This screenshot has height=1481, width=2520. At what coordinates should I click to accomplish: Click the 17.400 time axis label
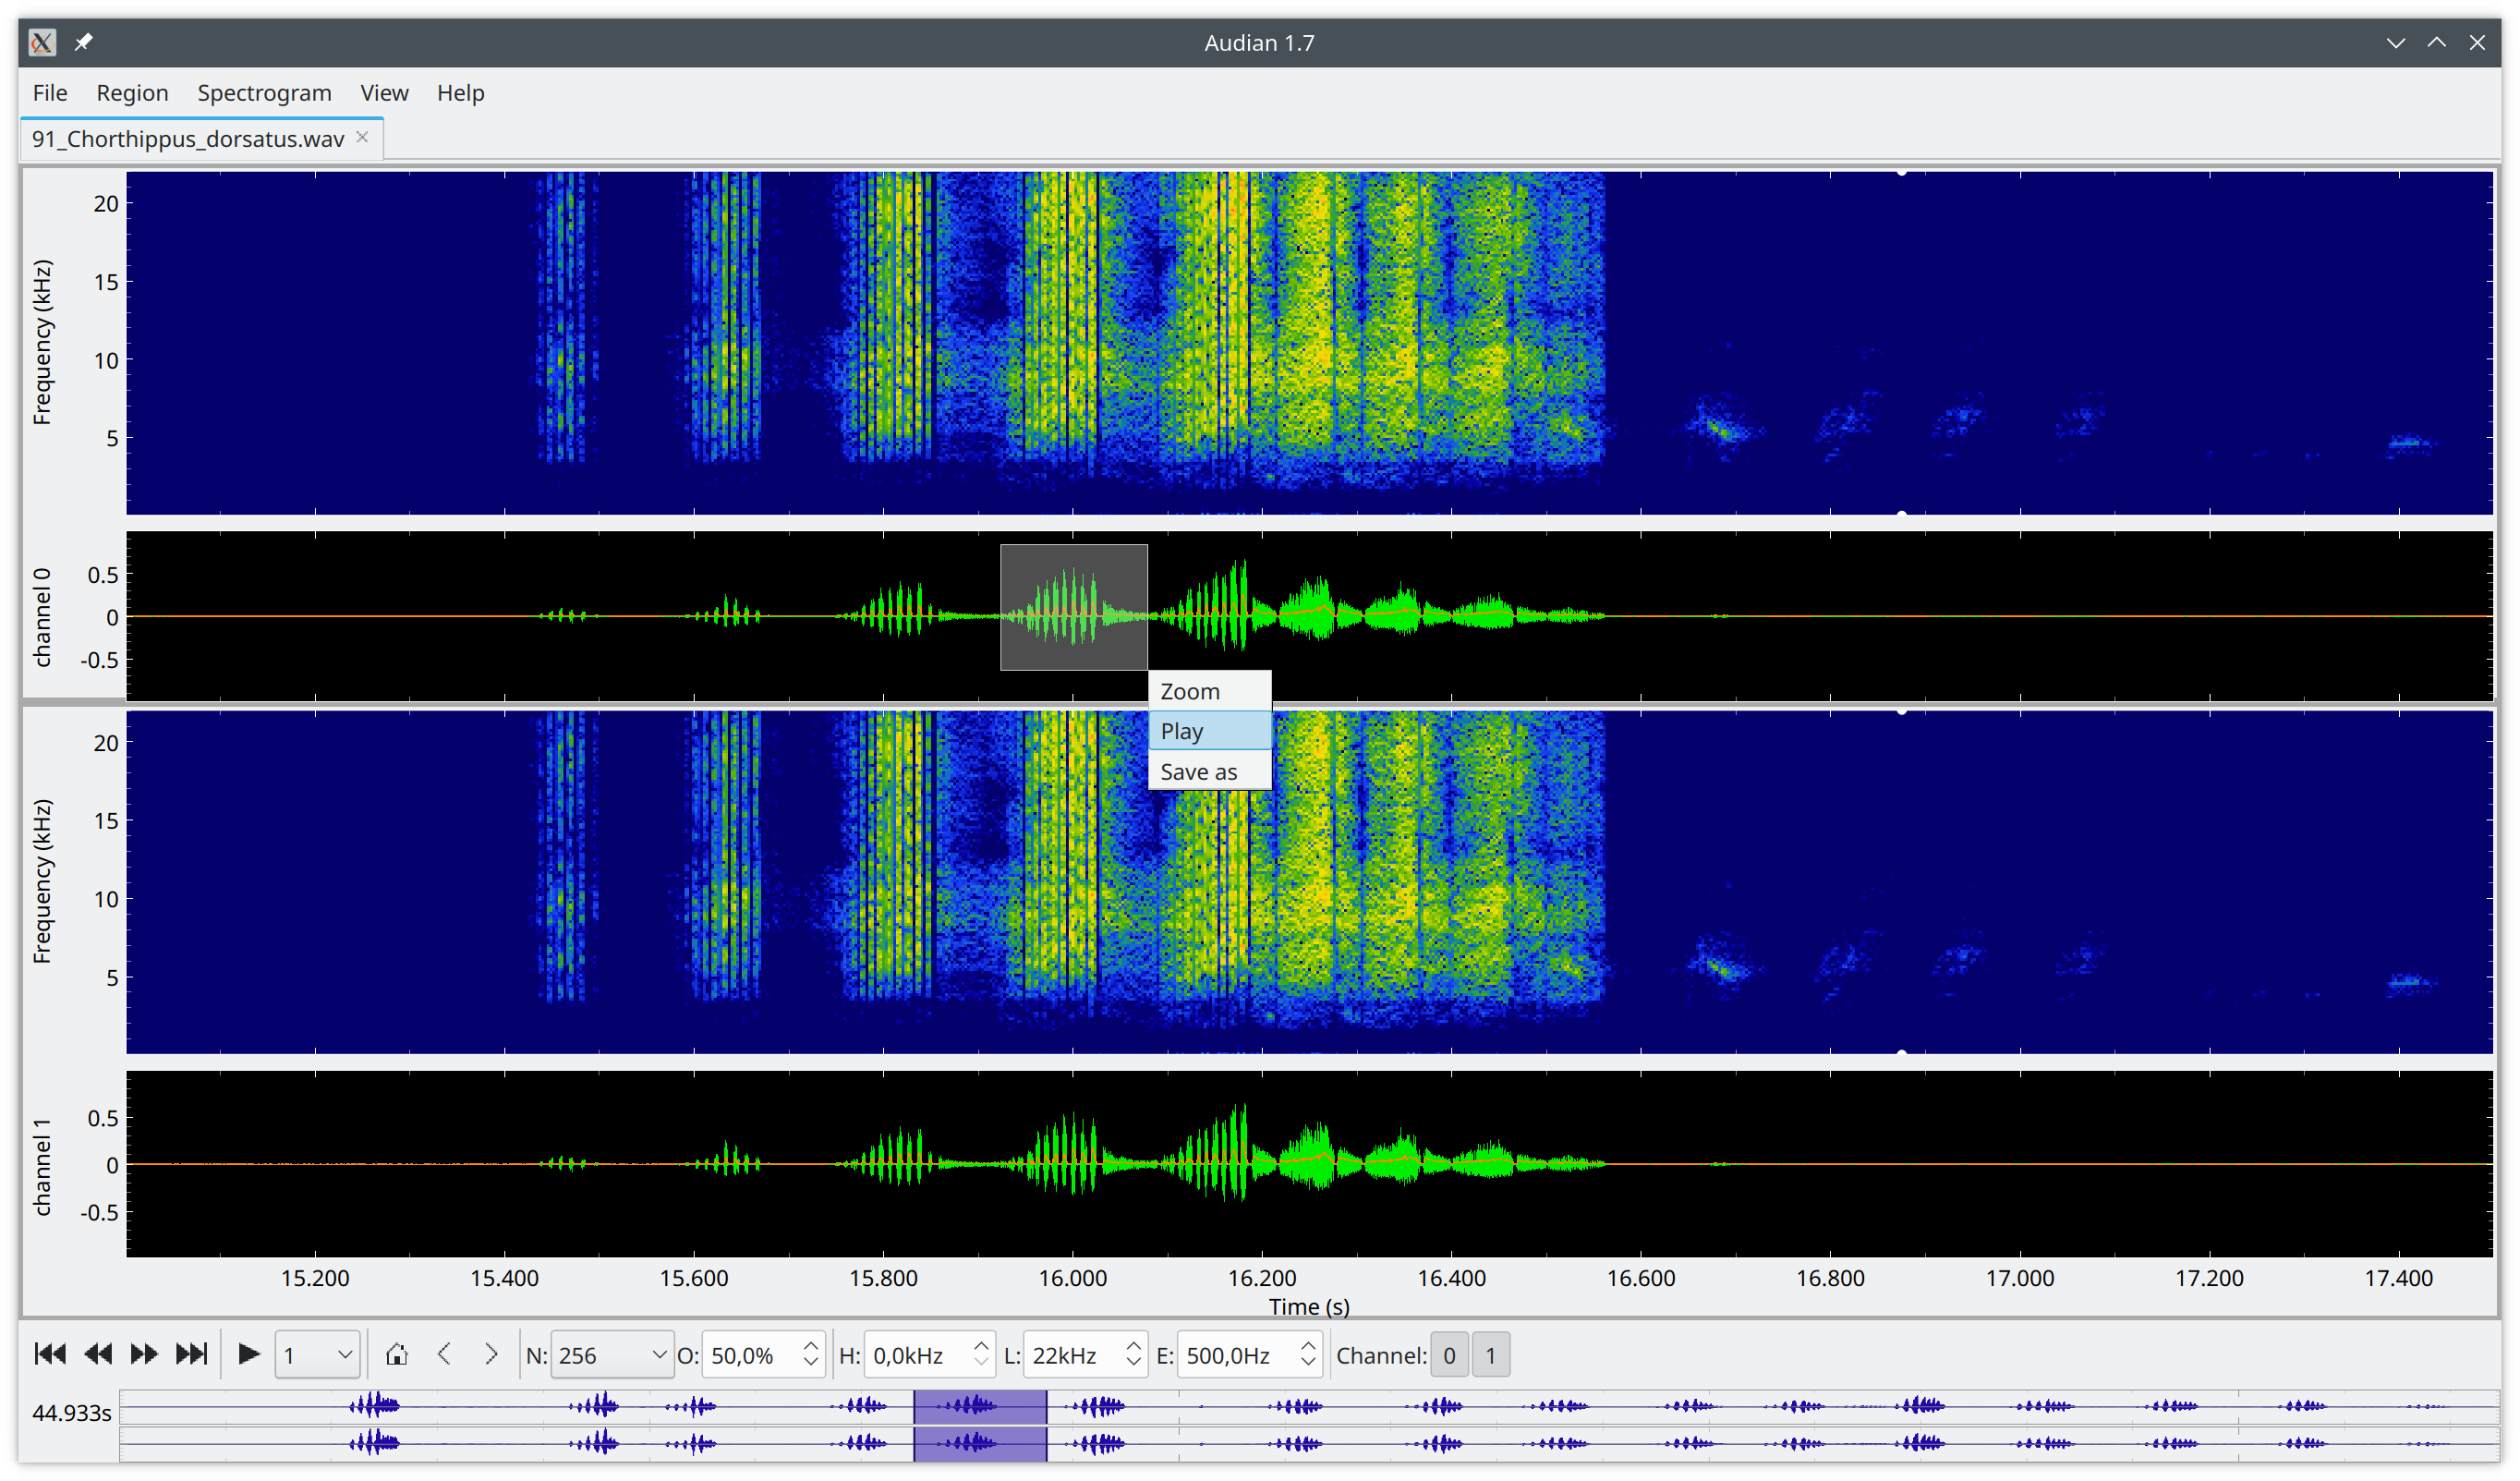click(2399, 1277)
